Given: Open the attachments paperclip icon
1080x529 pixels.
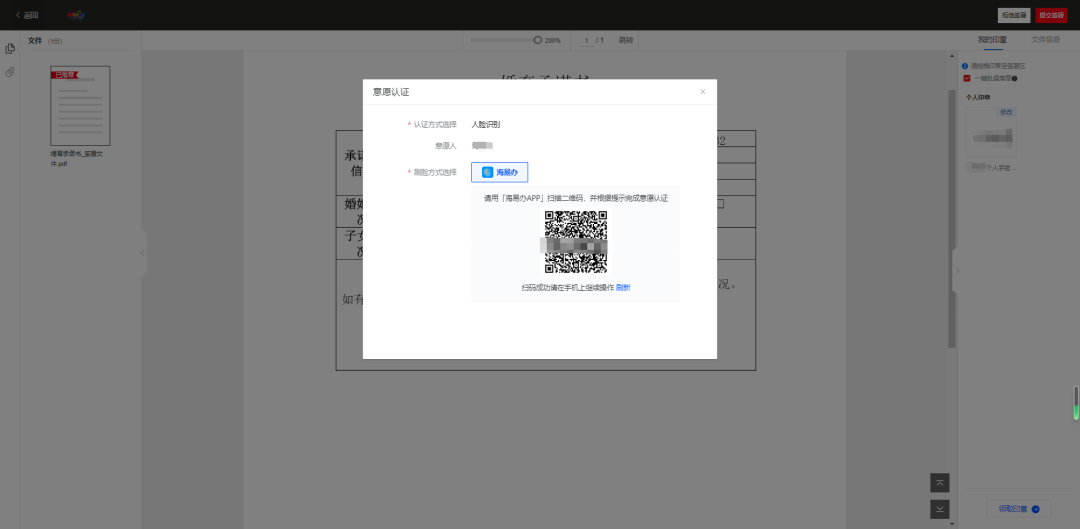Looking at the screenshot, I should click(x=10, y=72).
